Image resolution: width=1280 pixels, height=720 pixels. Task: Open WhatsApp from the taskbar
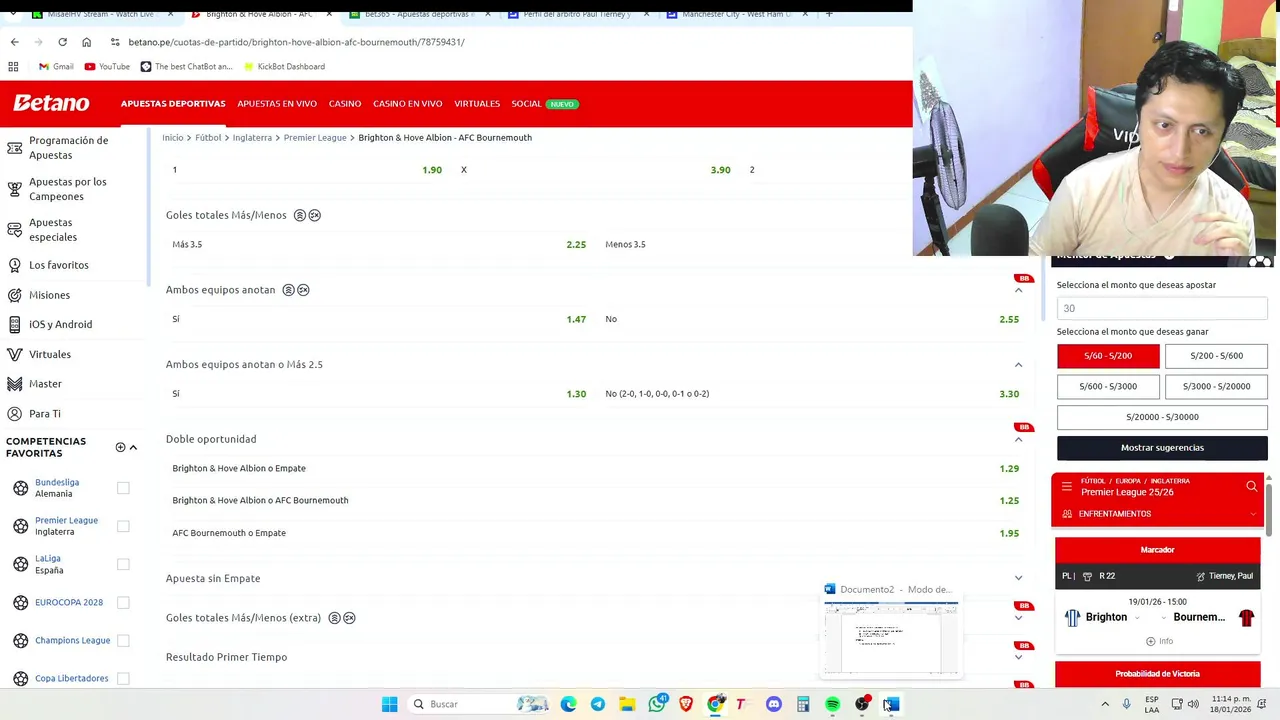[x=657, y=704]
